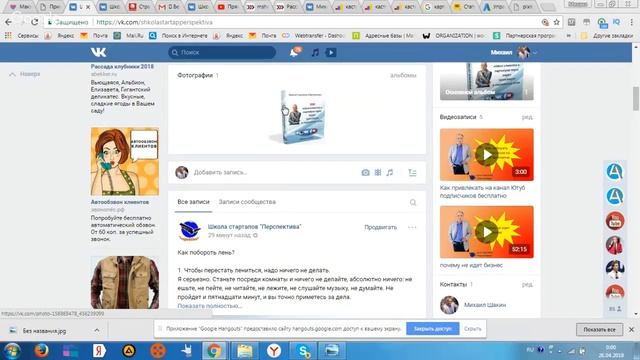
Task: Attach photo via camera icon
Action: coord(365,173)
